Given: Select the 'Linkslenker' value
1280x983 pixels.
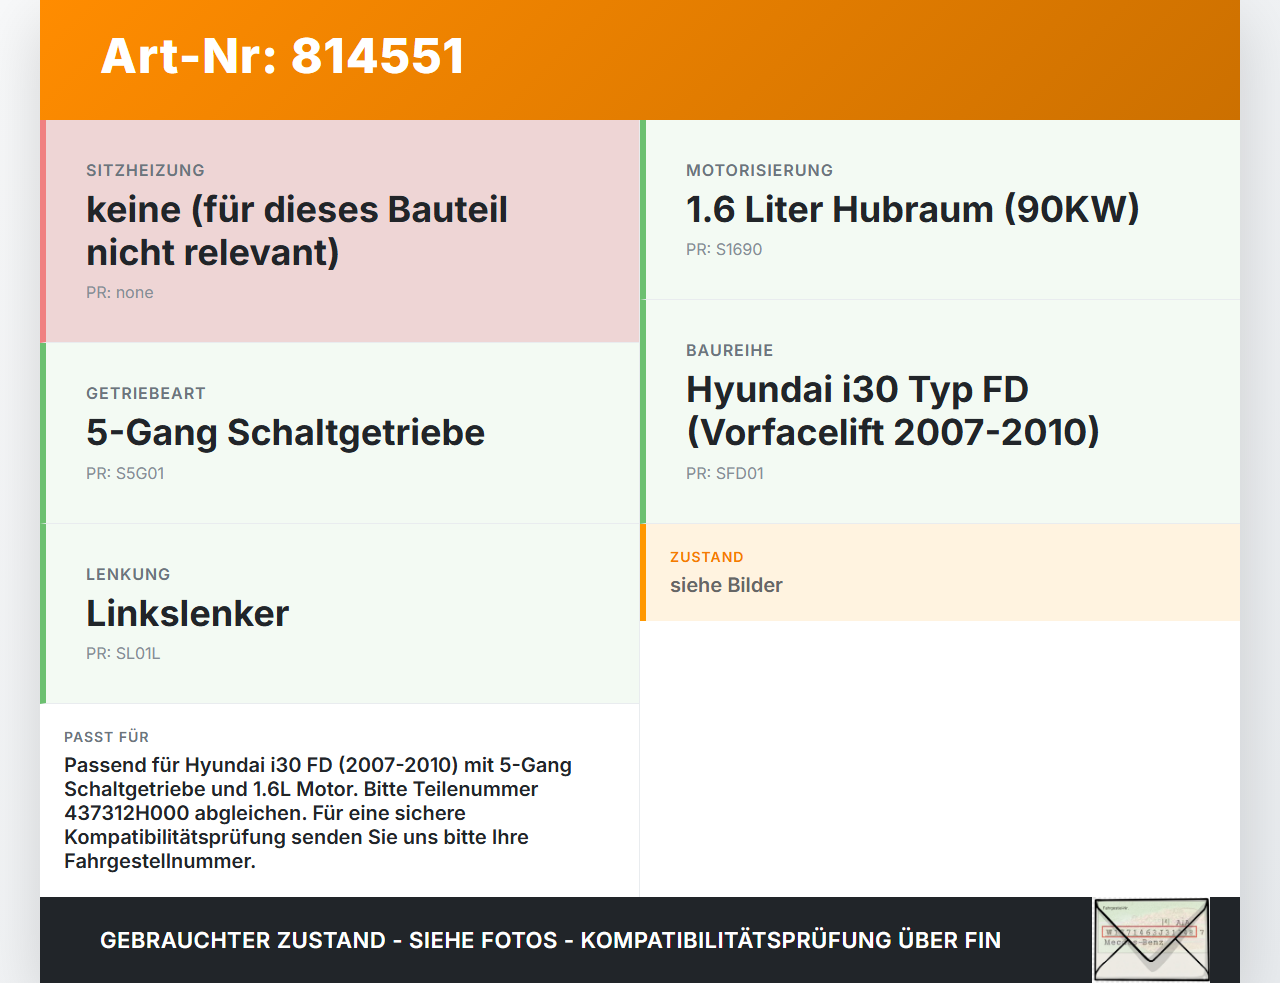Looking at the screenshot, I should [187, 613].
